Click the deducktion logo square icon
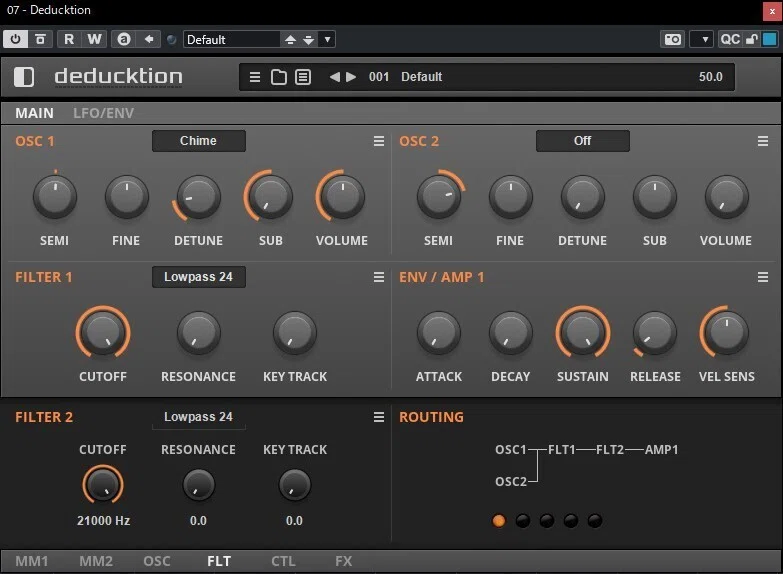The height and width of the screenshot is (574, 783). (24, 77)
